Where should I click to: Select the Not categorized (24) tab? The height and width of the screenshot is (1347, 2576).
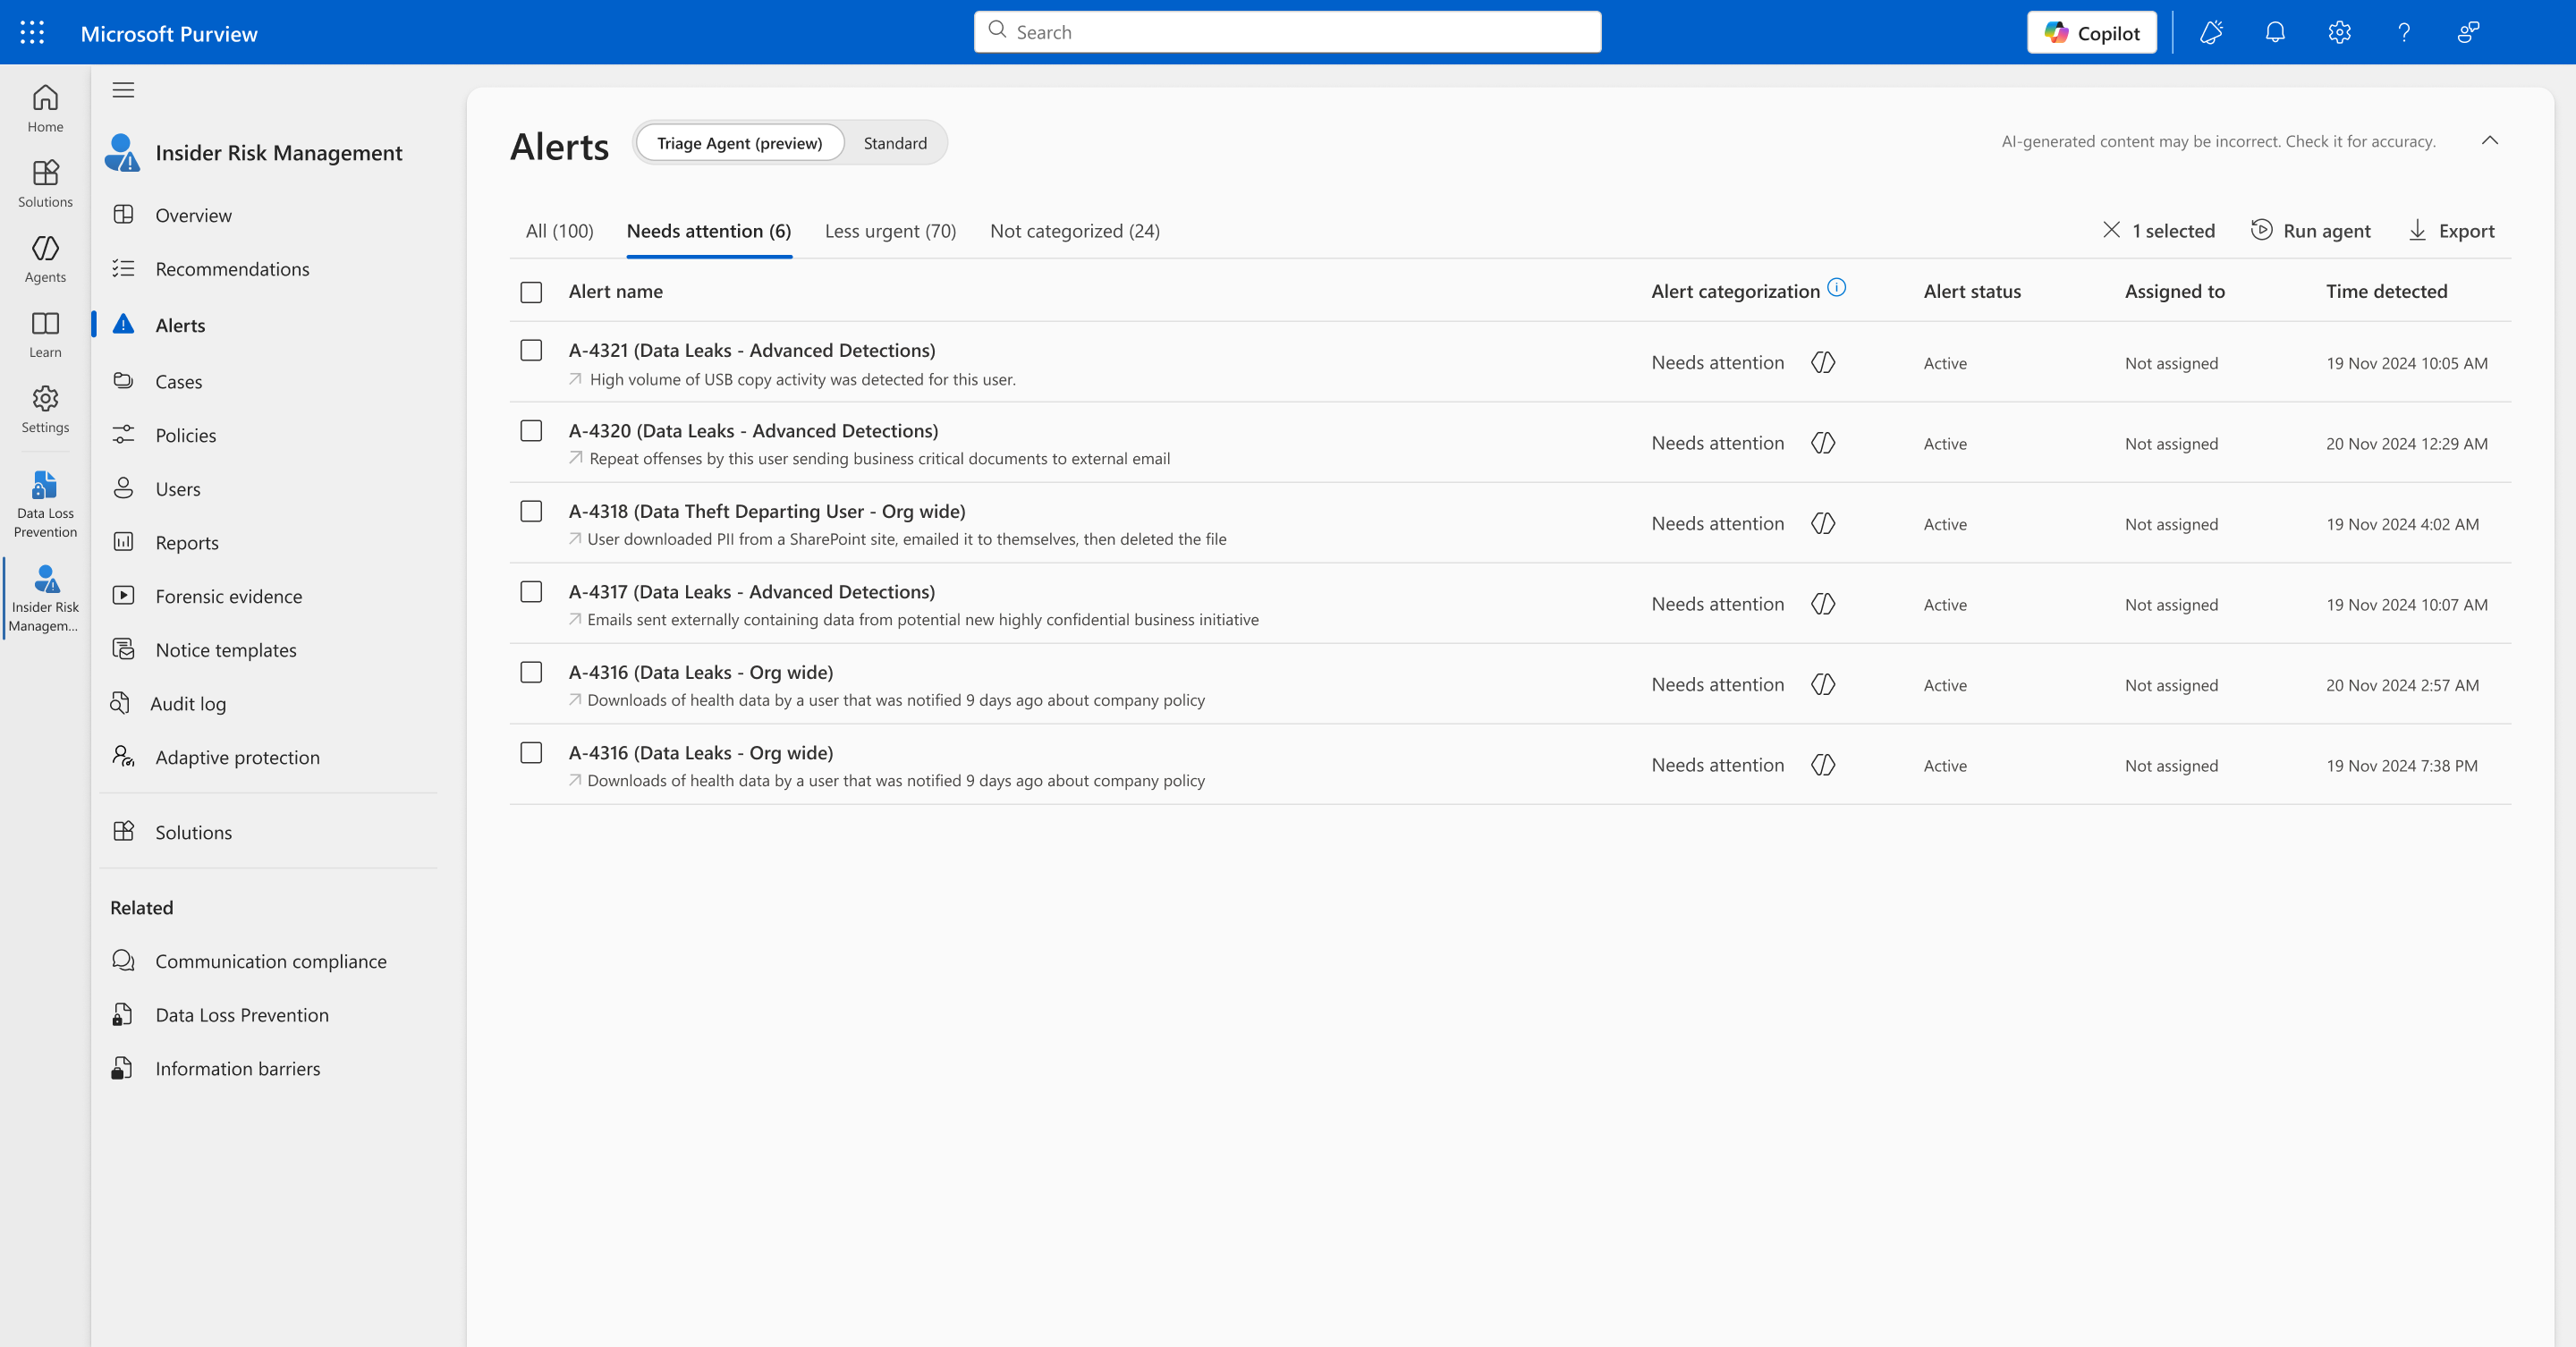[1074, 231]
